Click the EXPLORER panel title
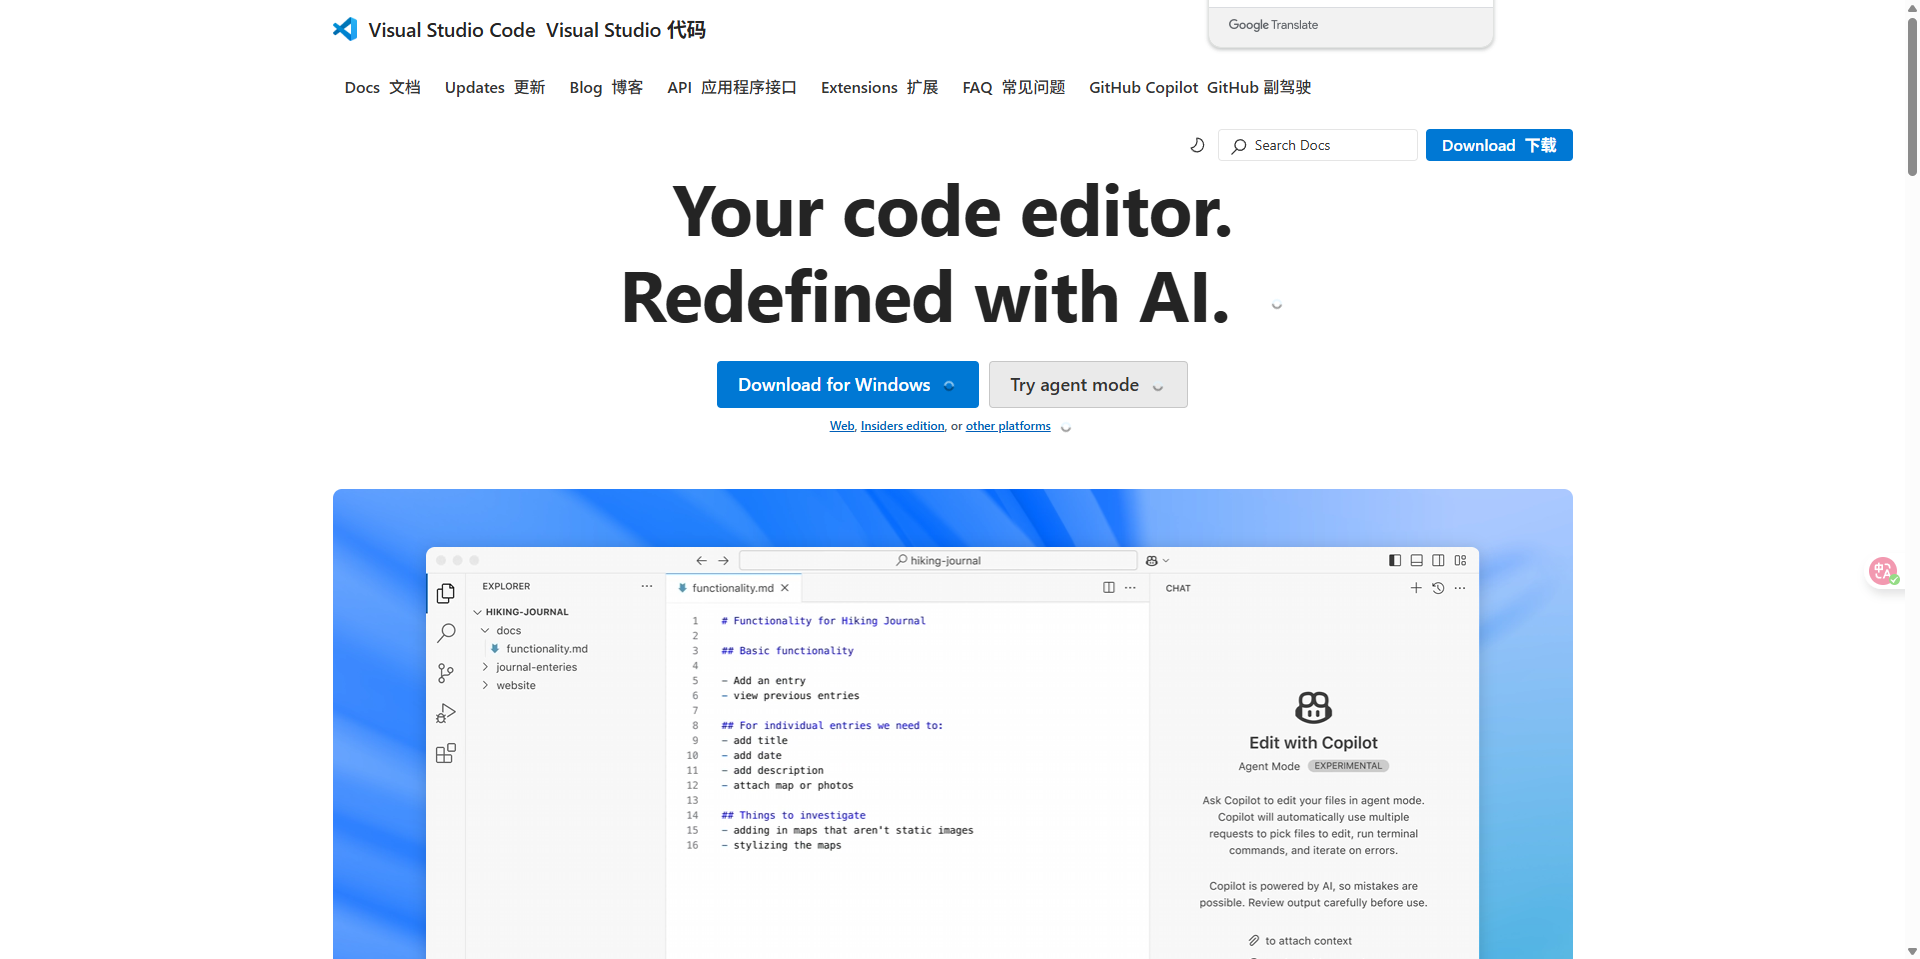The height and width of the screenshot is (959, 1920). click(x=506, y=586)
